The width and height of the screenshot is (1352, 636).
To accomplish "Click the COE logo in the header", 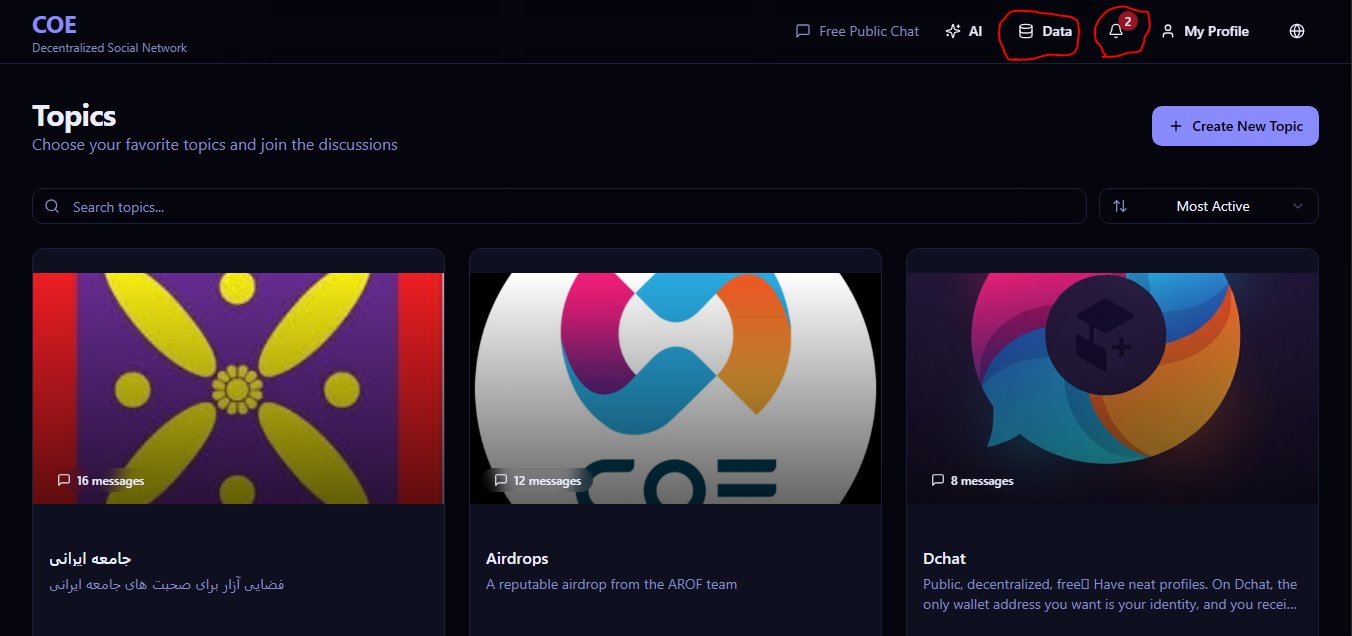I will 54,24.
